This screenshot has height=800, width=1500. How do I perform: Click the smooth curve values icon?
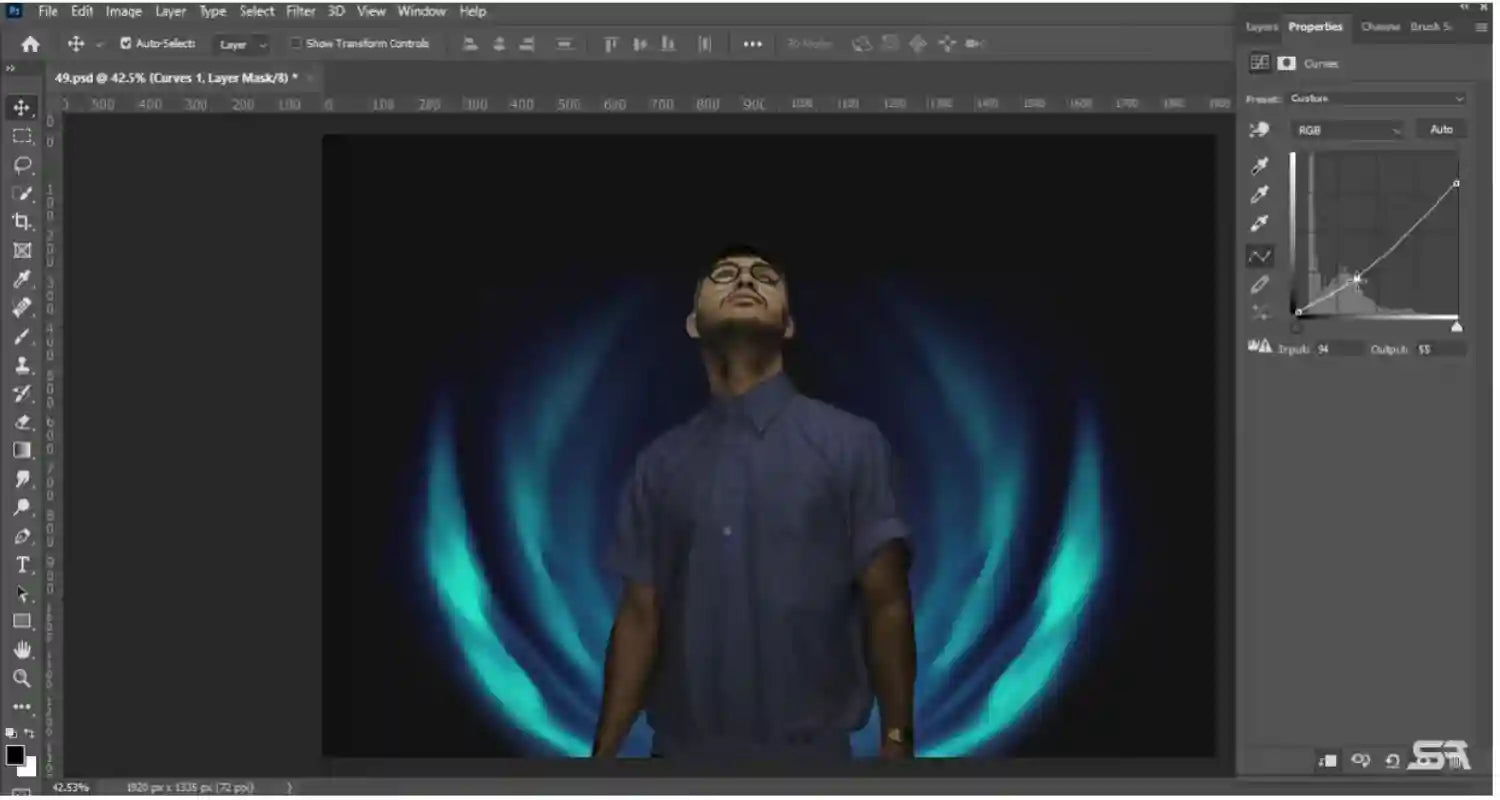point(1260,313)
